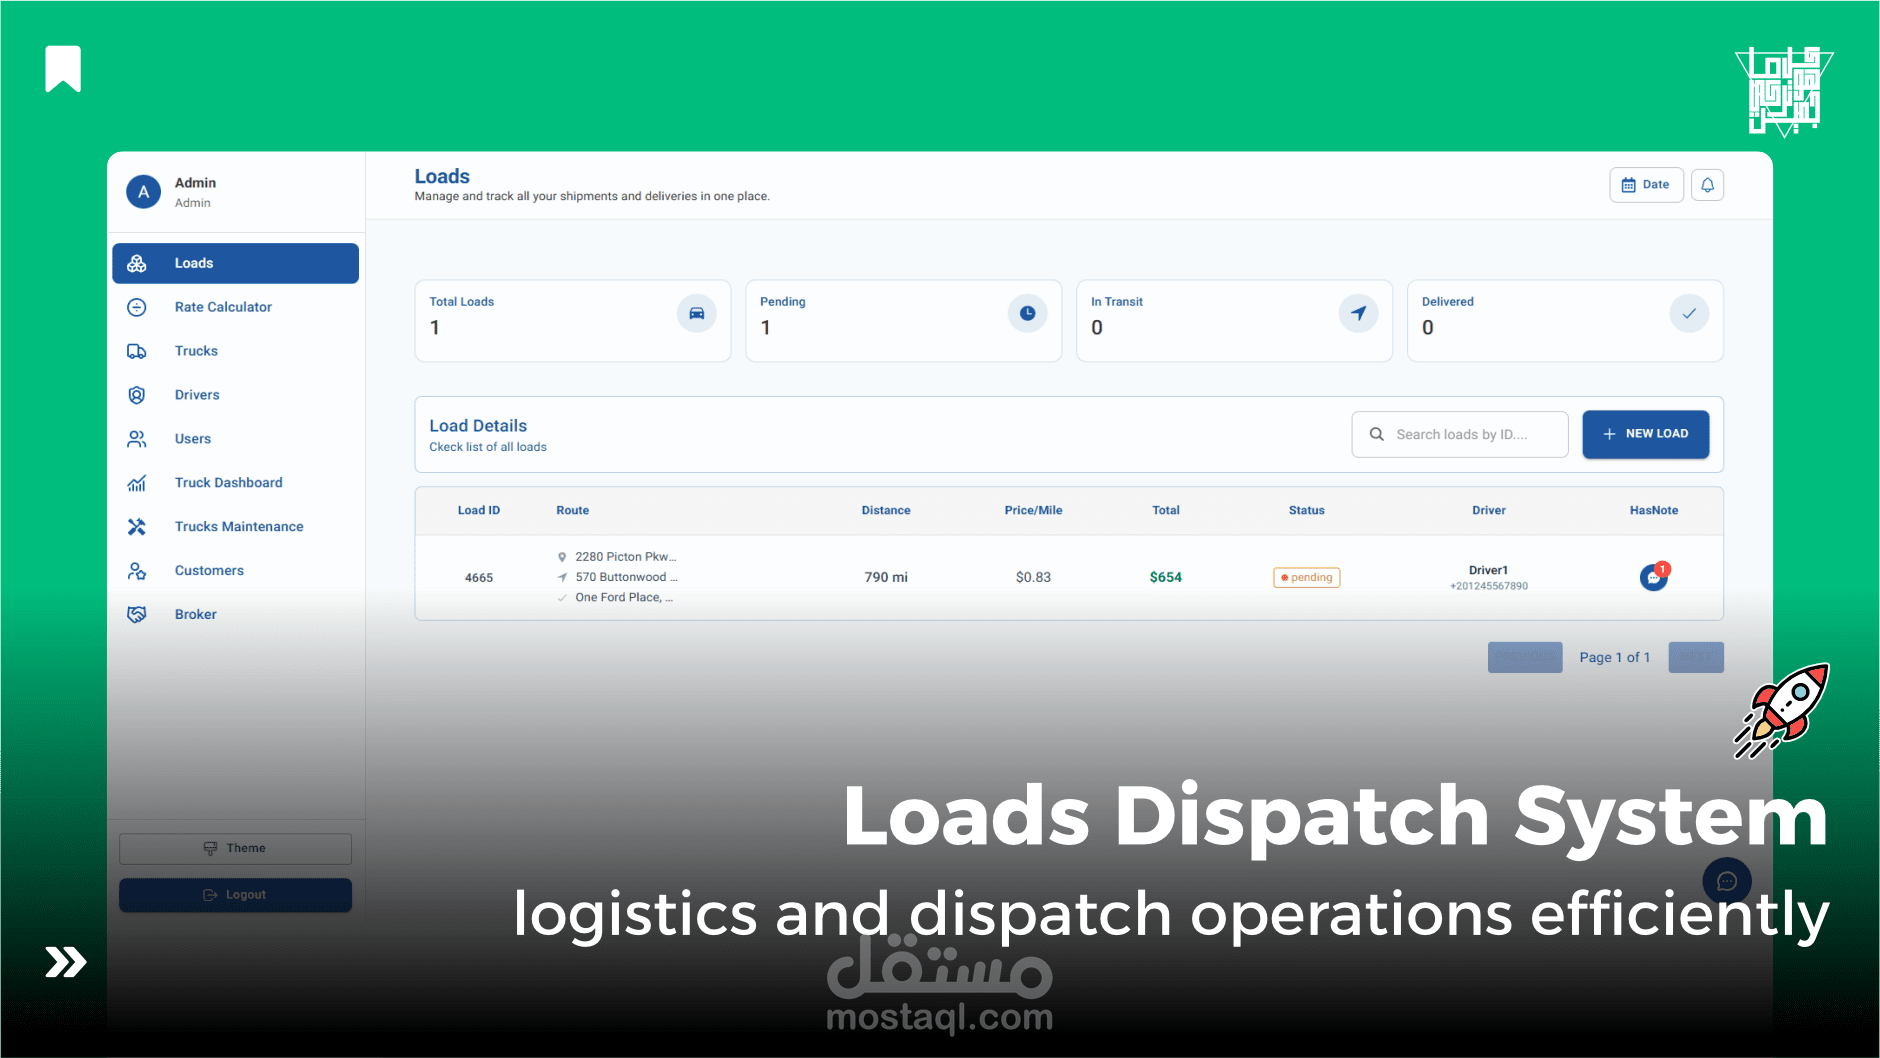Open the Admin profile menu

[143, 191]
